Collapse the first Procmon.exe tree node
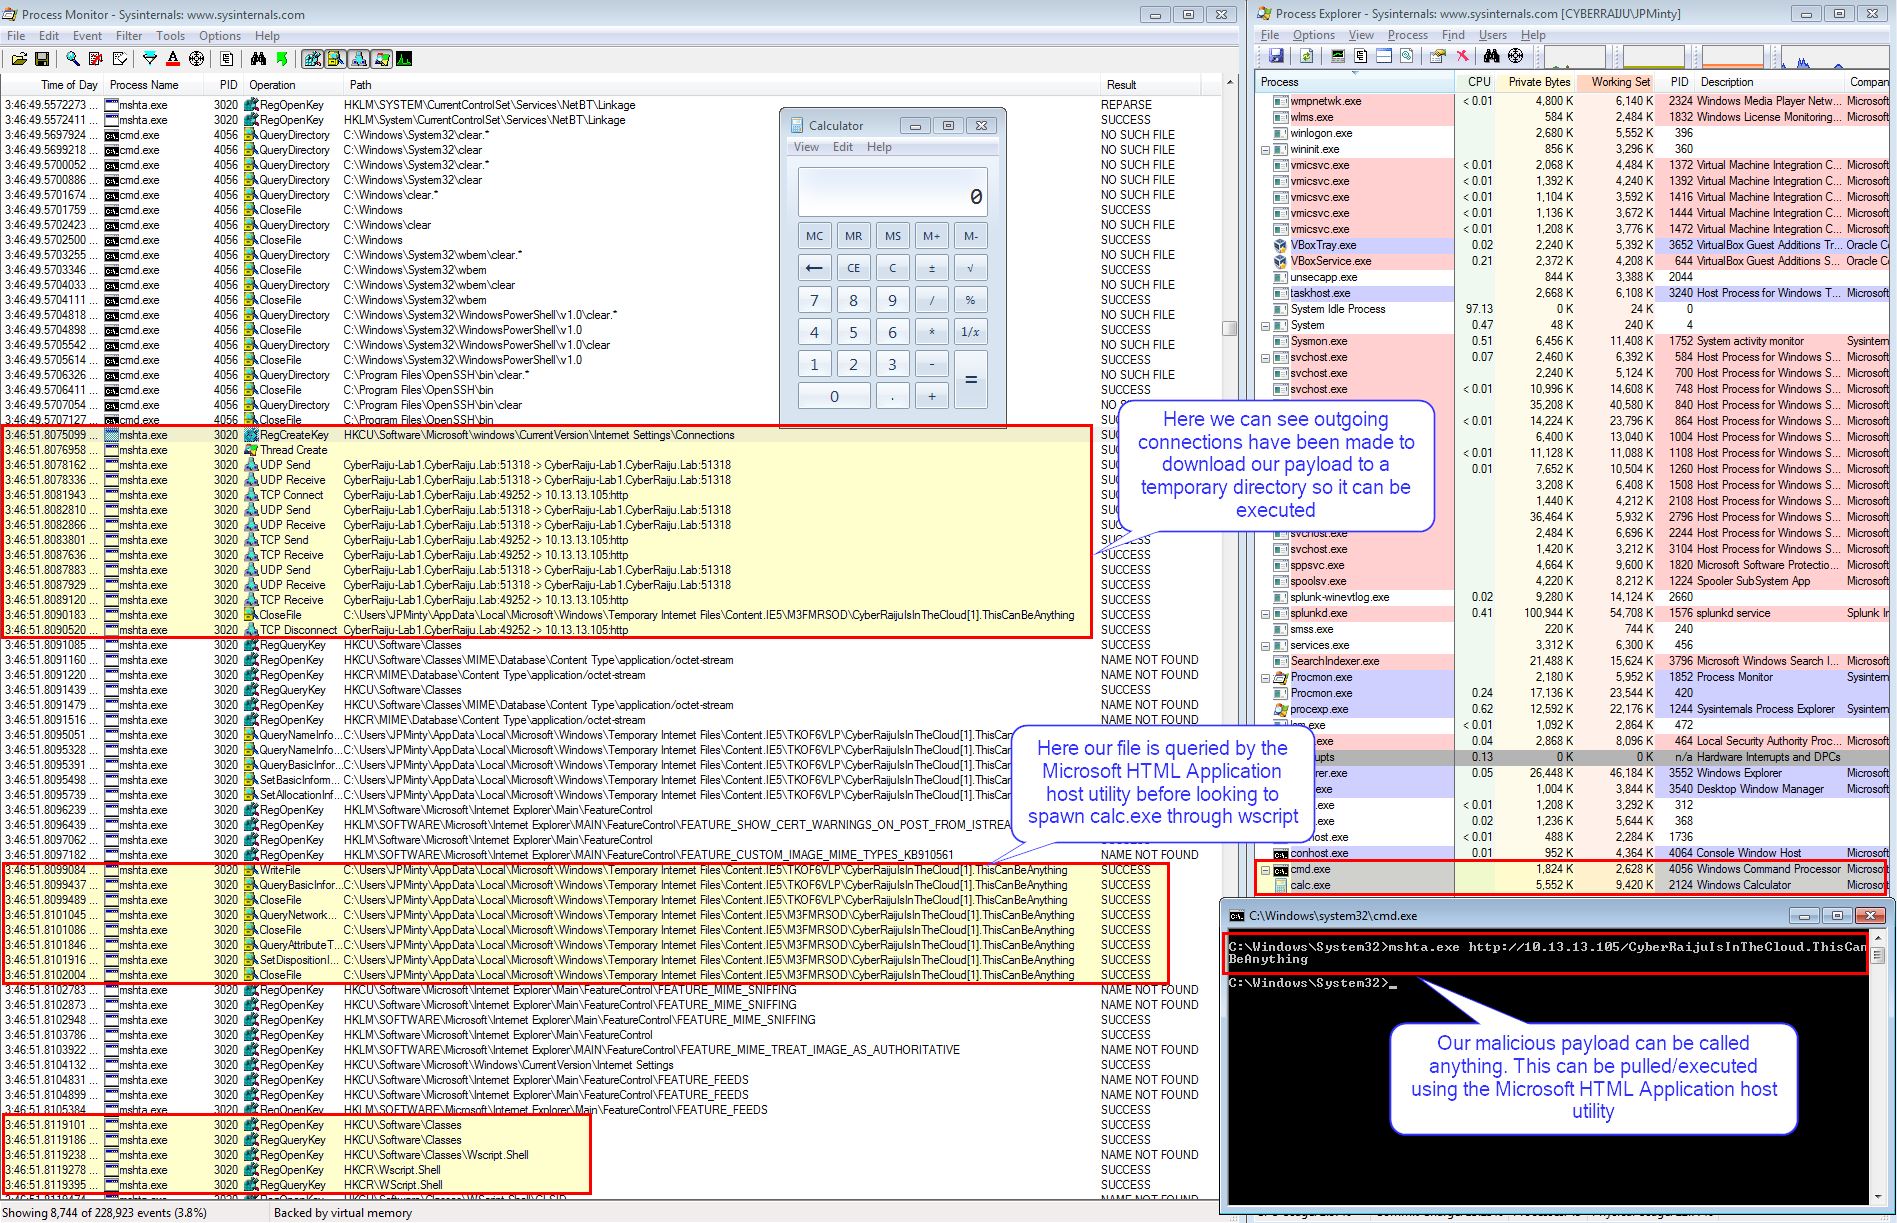Screen dimensions: 1897x1223 [1265, 678]
